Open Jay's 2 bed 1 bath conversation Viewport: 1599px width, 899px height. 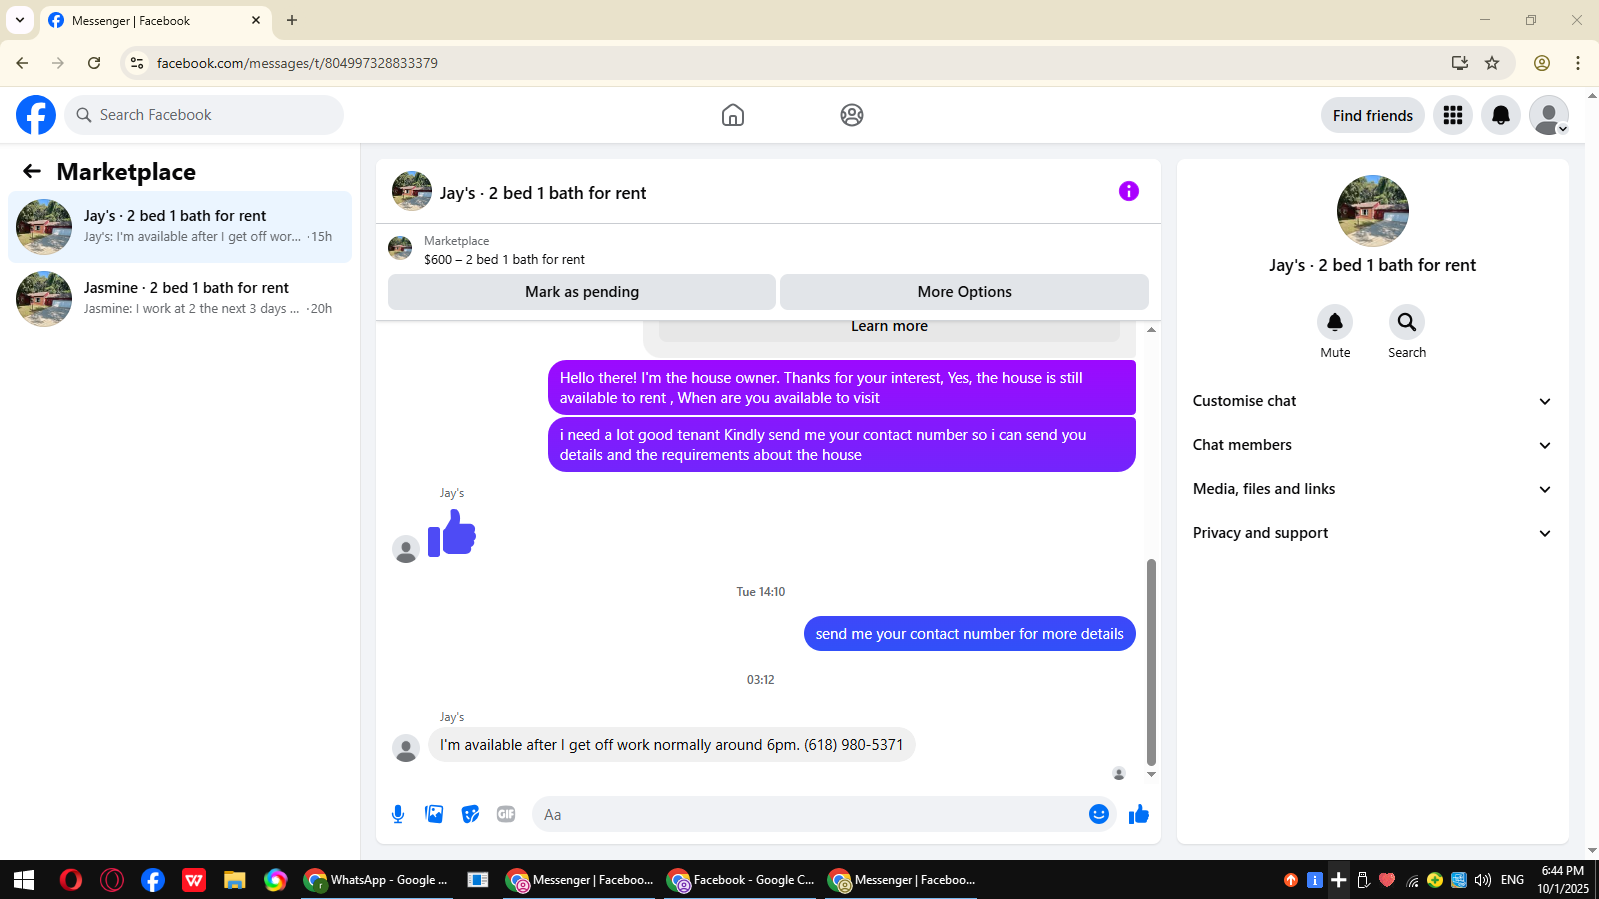pyautogui.click(x=180, y=227)
